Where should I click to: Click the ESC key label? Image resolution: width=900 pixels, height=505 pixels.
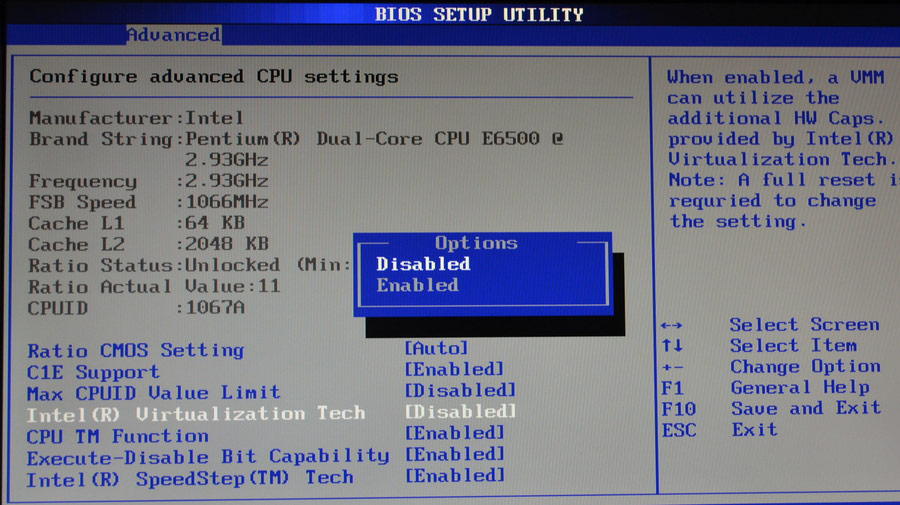point(679,430)
